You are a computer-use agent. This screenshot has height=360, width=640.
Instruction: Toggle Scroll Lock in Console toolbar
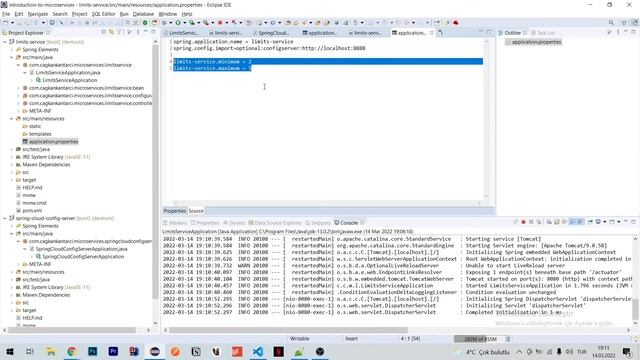click(556, 222)
